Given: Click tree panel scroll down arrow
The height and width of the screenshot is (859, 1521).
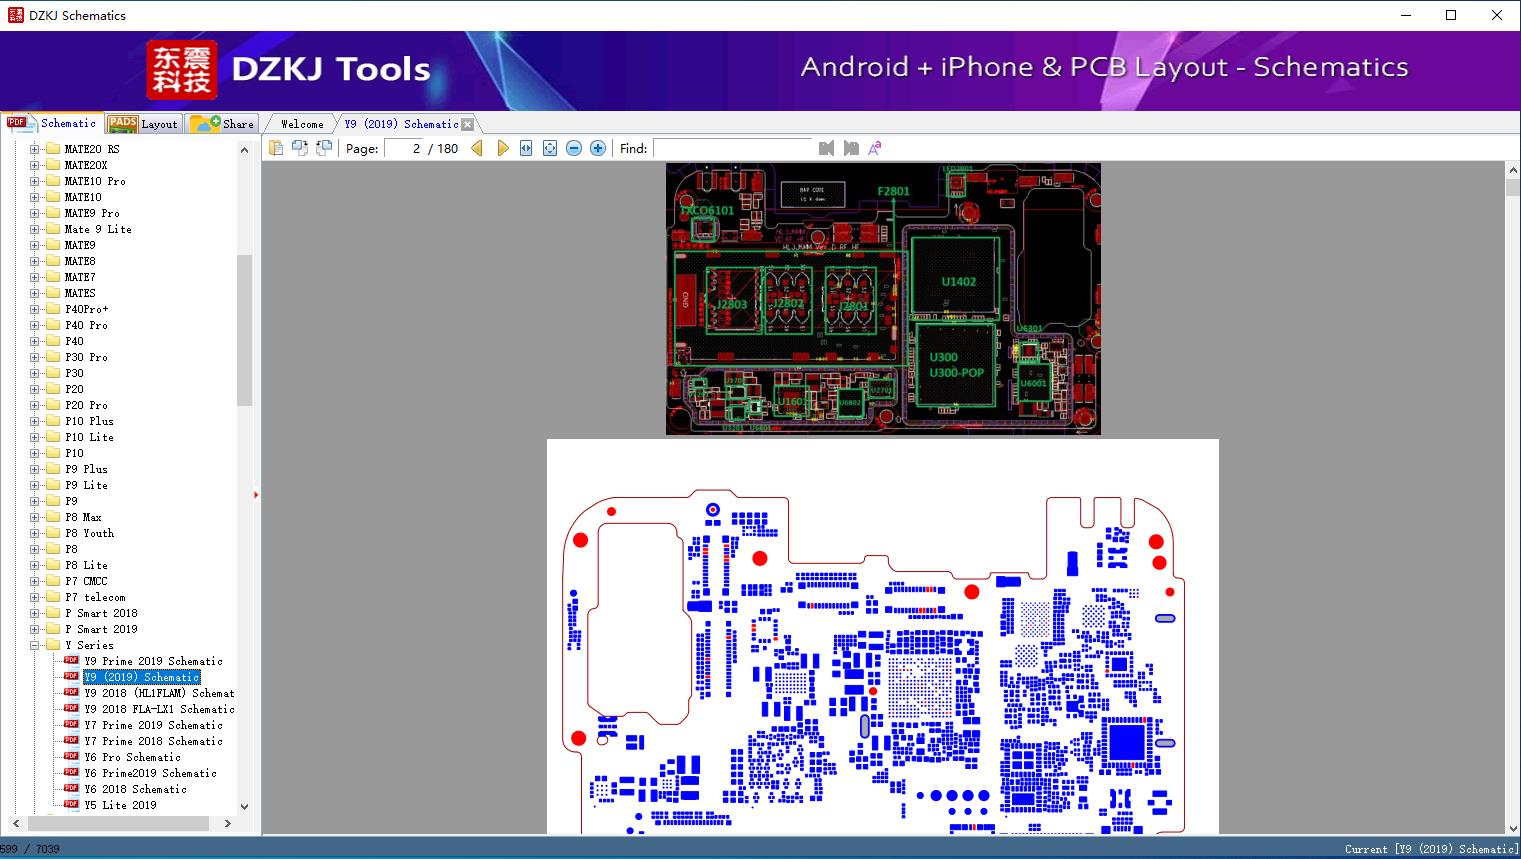Looking at the screenshot, I should (244, 806).
